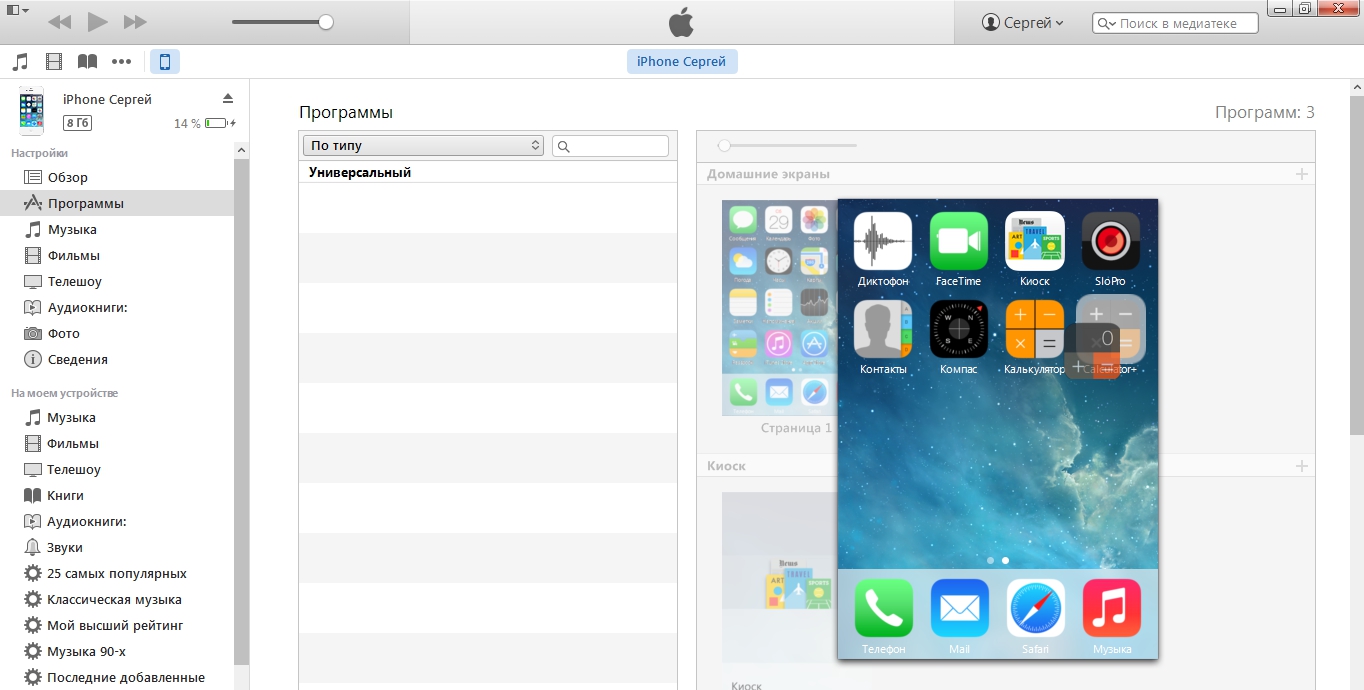
Task: Switch to the iPhone Сергей tab
Action: 682,61
